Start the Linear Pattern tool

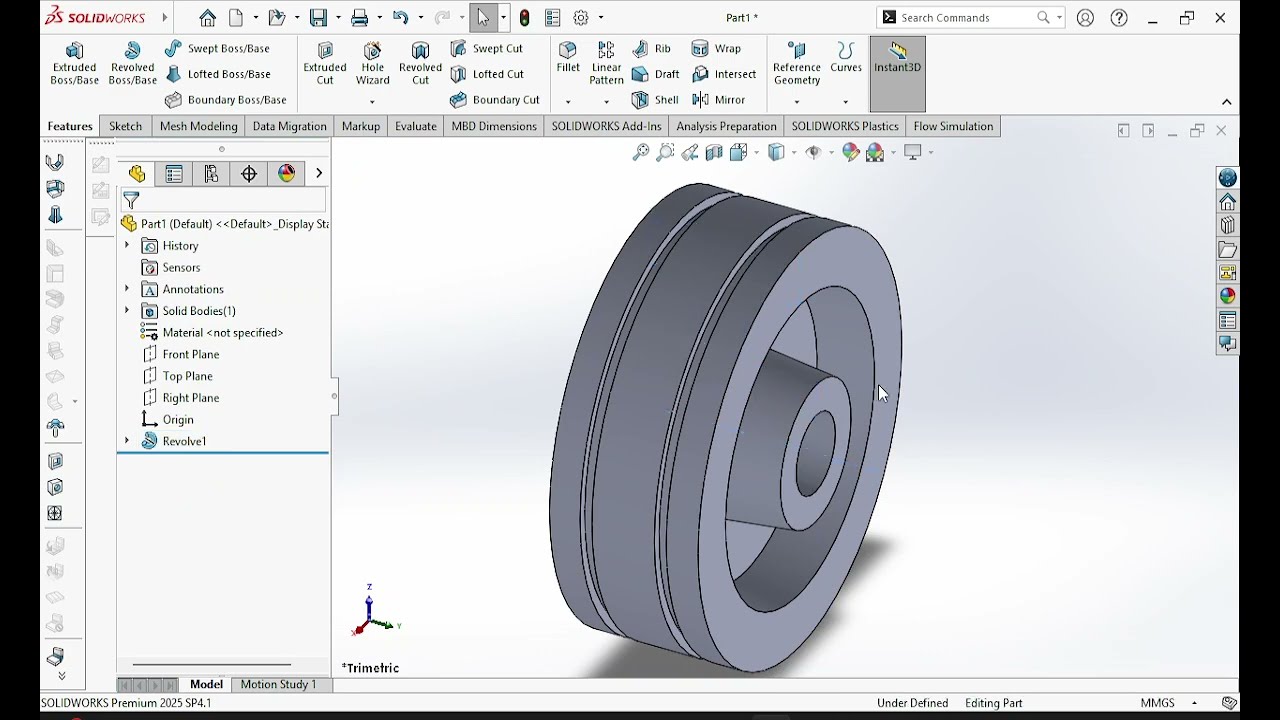(x=606, y=64)
